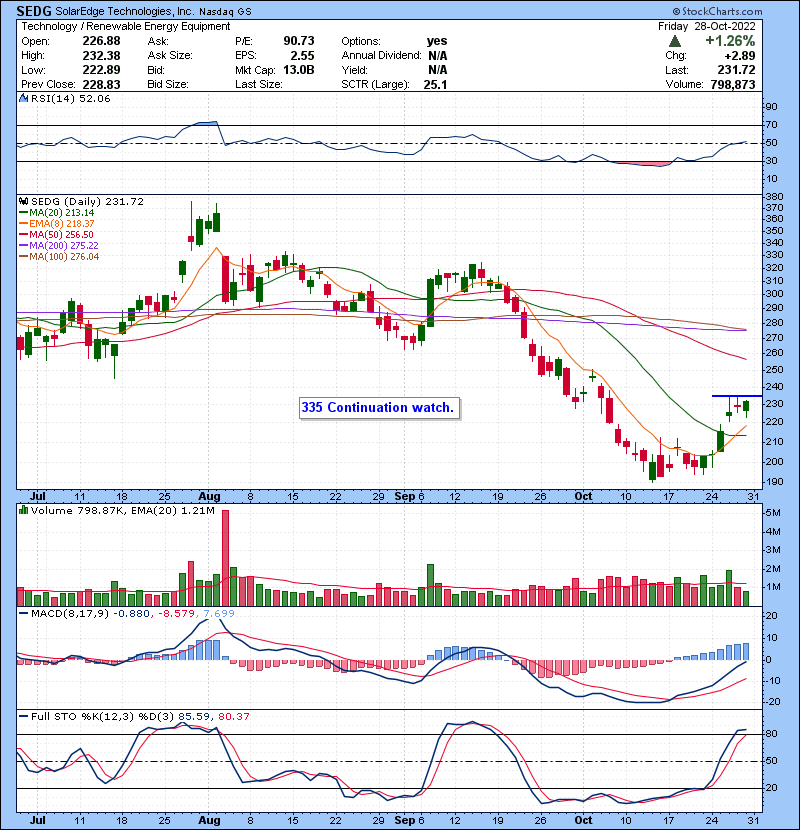This screenshot has height=830, width=800.
Task: Click the Volume 798.87K, EMA(20) 1.21M legend
Action: click(x=123, y=511)
